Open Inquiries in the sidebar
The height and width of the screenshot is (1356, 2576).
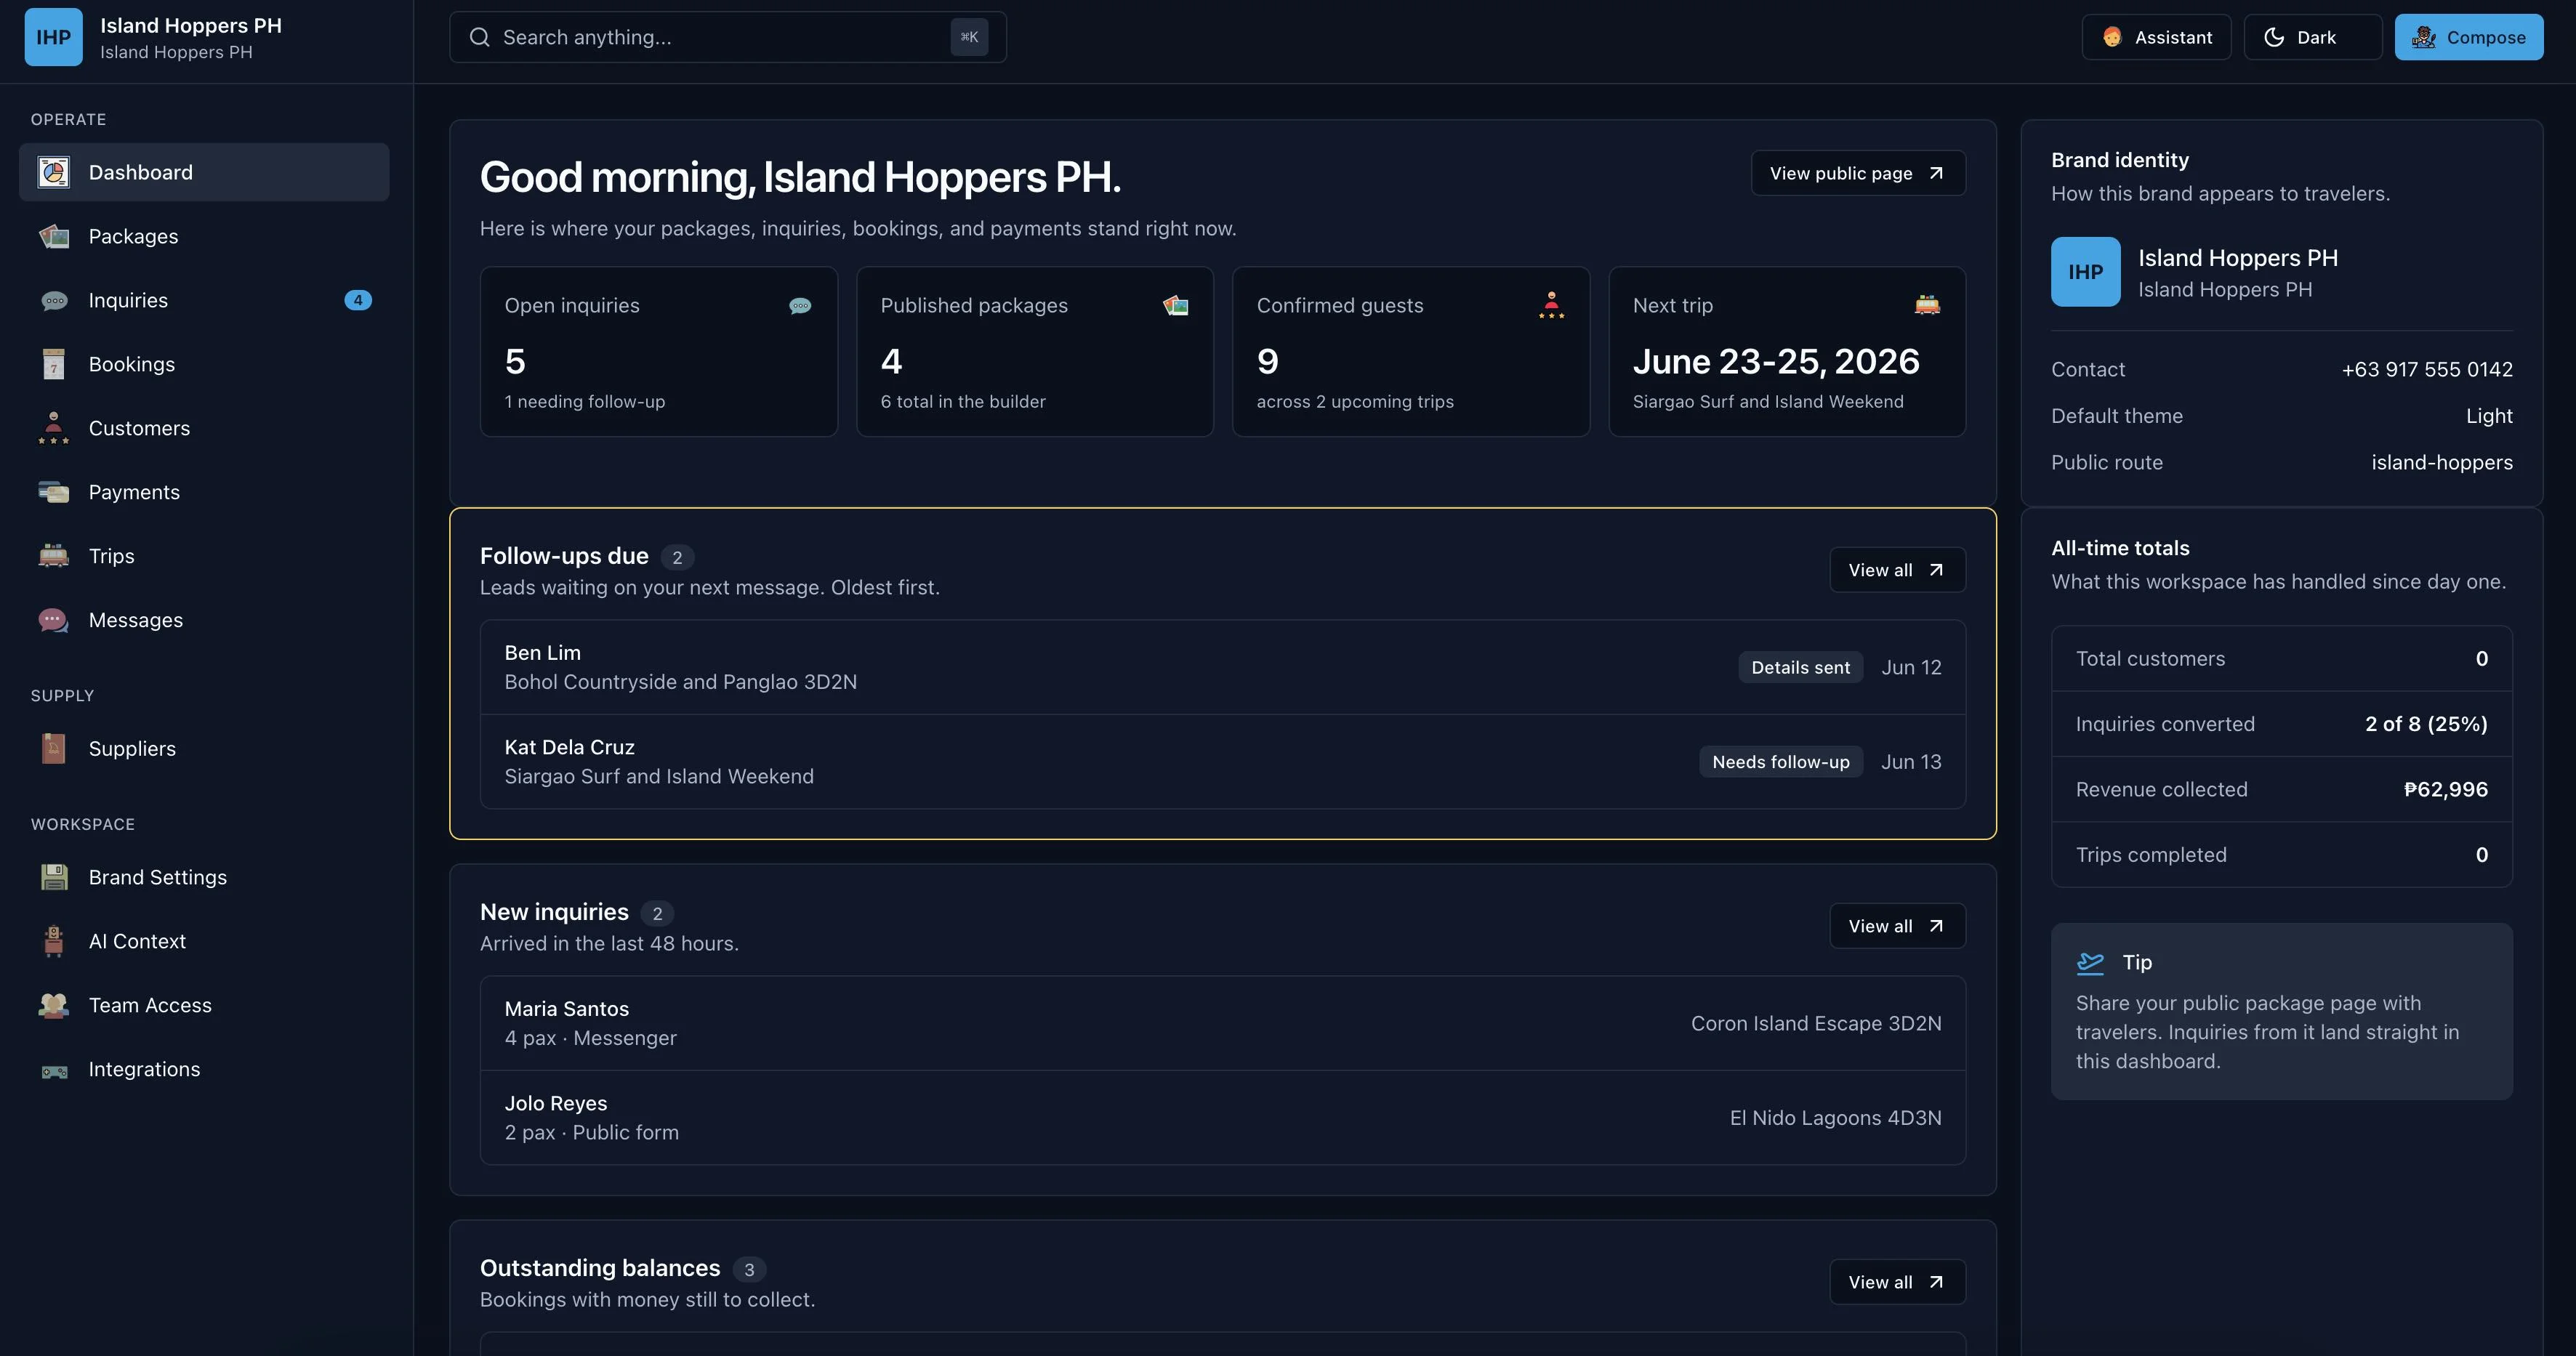[x=204, y=300]
